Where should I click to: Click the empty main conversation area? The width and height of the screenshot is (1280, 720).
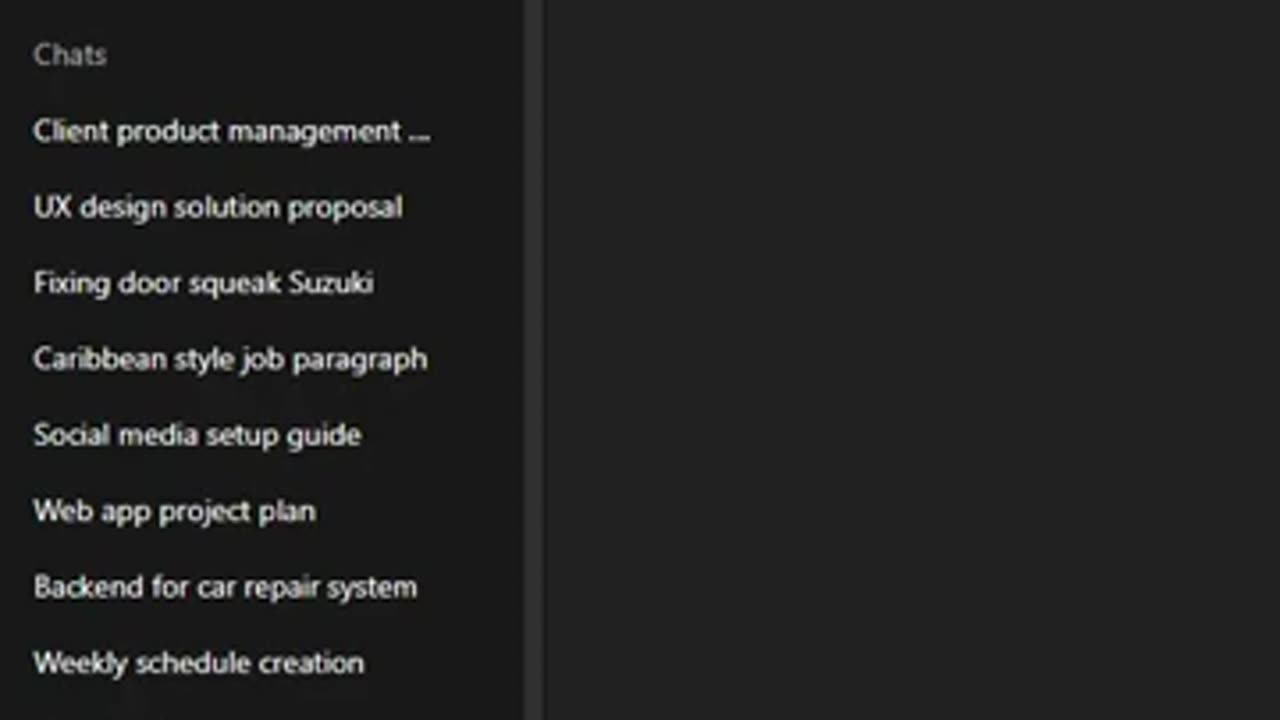tap(910, 360)
